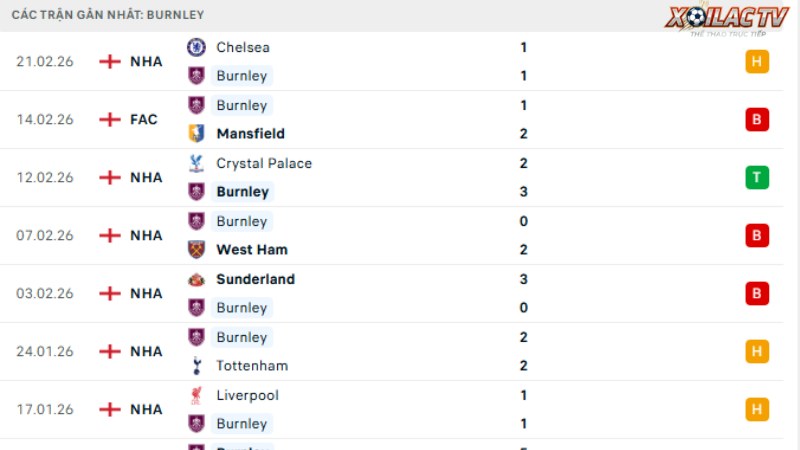Image resolution: width=800 pixels, height=450 pixels.
Task: Click the Crystal Palace crest icon
Action: tap(196, 163)
